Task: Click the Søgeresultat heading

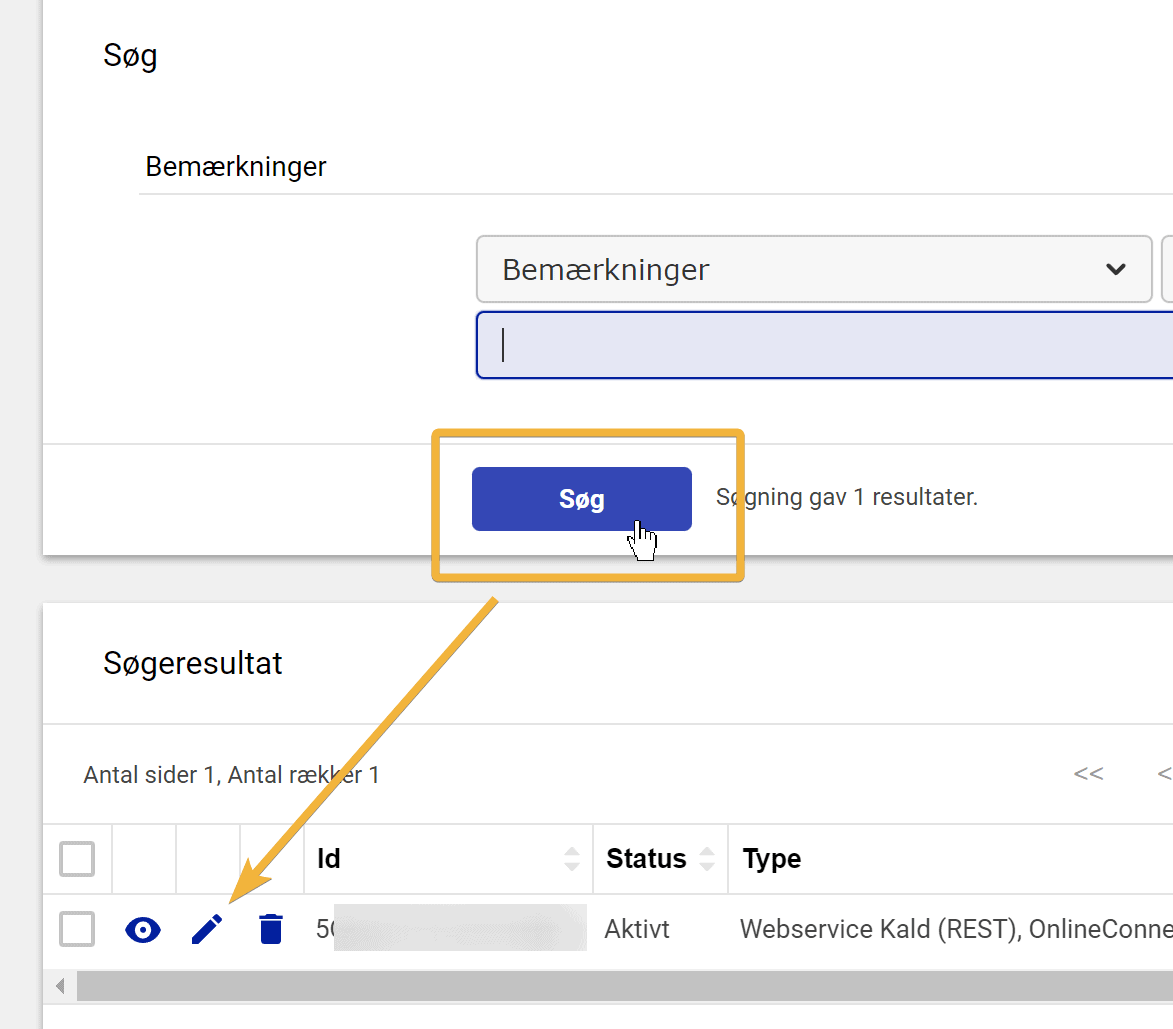Action: tap(192, 663)
